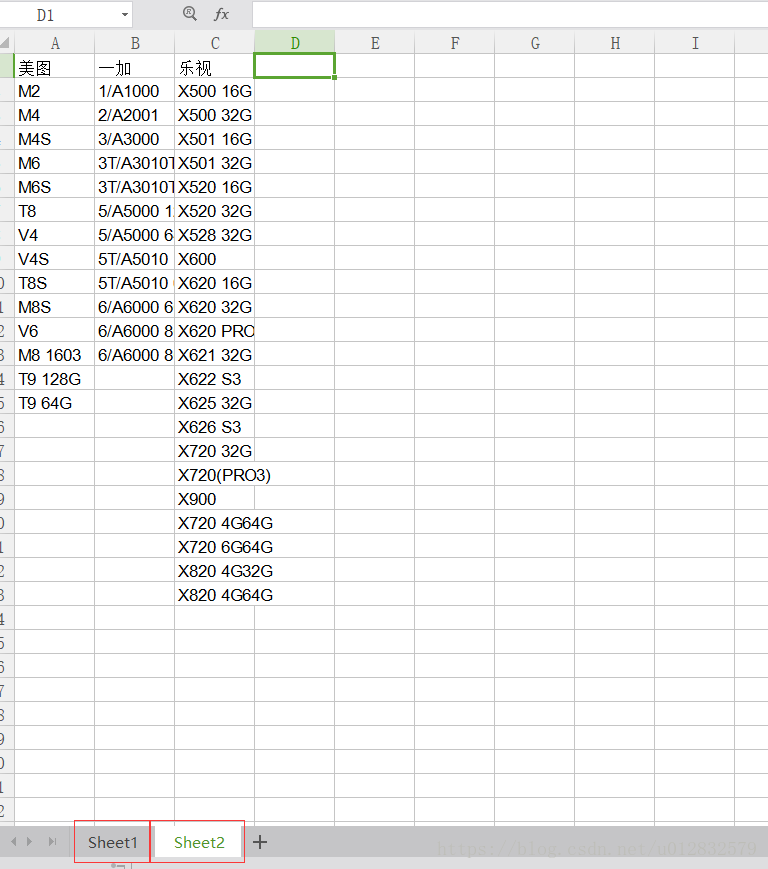Click cell with text M4S
The height and width of the screenshot is (869, 768).
pyautogui.click(x=55, y=138)
